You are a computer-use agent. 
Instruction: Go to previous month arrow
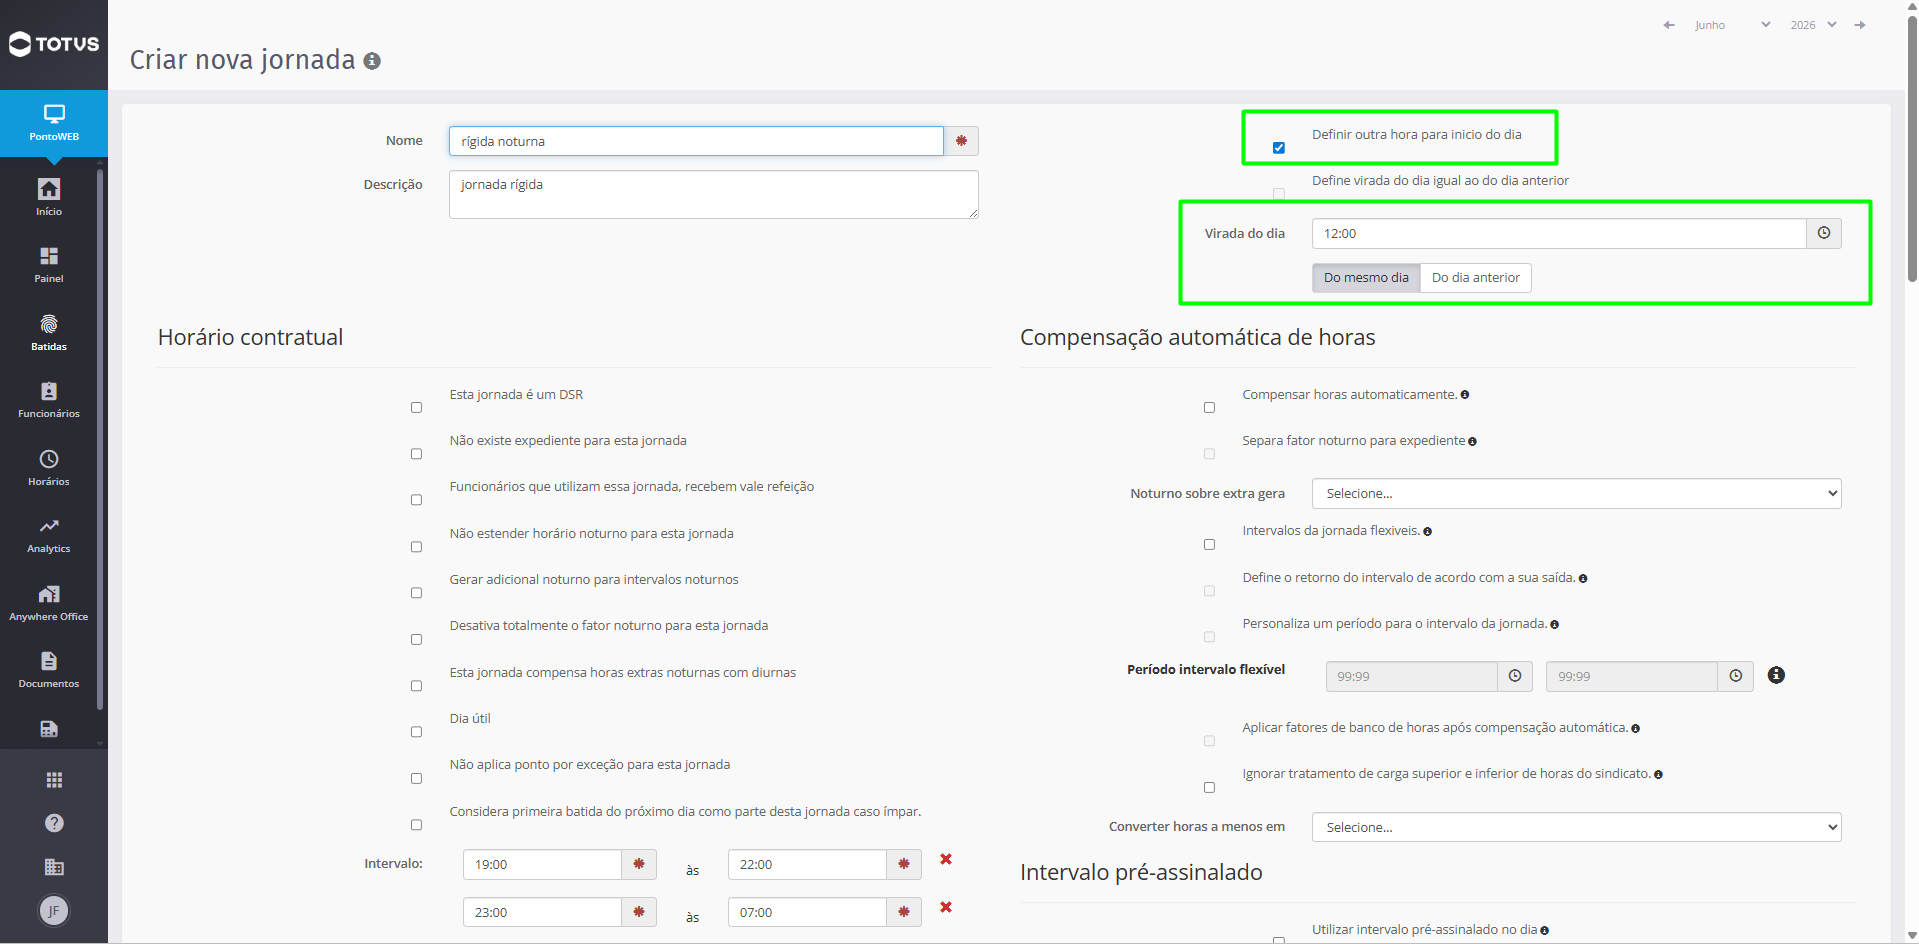(x=1669, y=25)
